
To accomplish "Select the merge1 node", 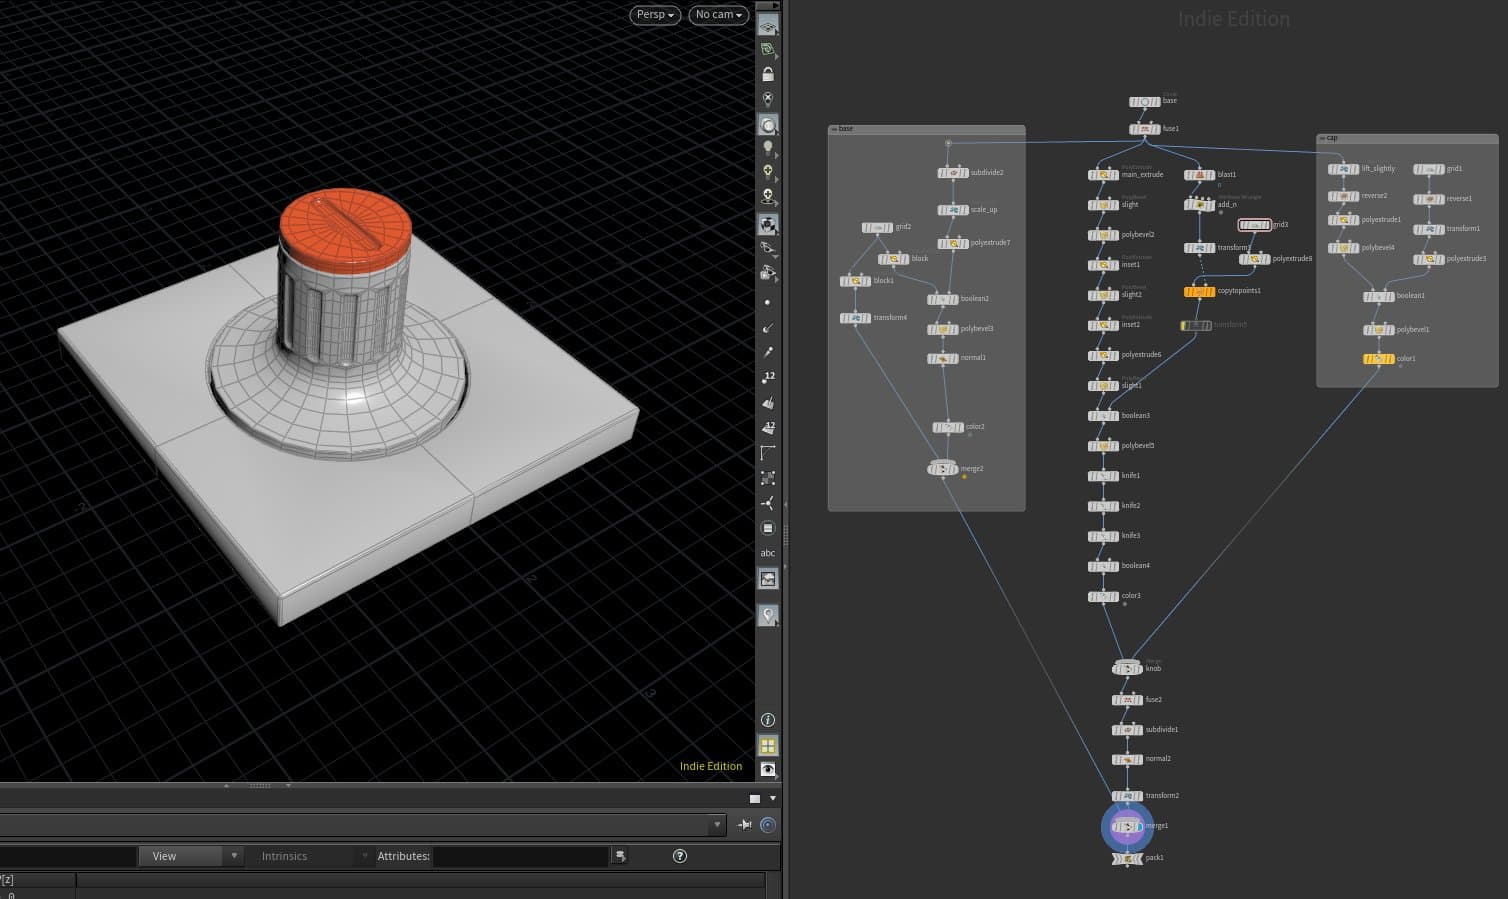I will point(1127,827).
